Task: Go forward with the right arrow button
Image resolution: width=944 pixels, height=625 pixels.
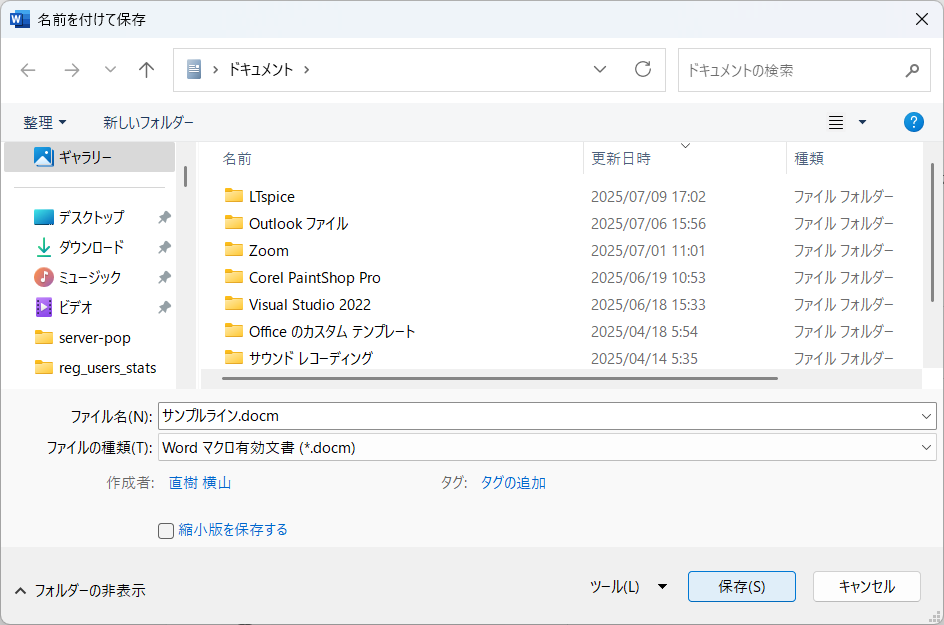Action: click(x=72, y=70)
